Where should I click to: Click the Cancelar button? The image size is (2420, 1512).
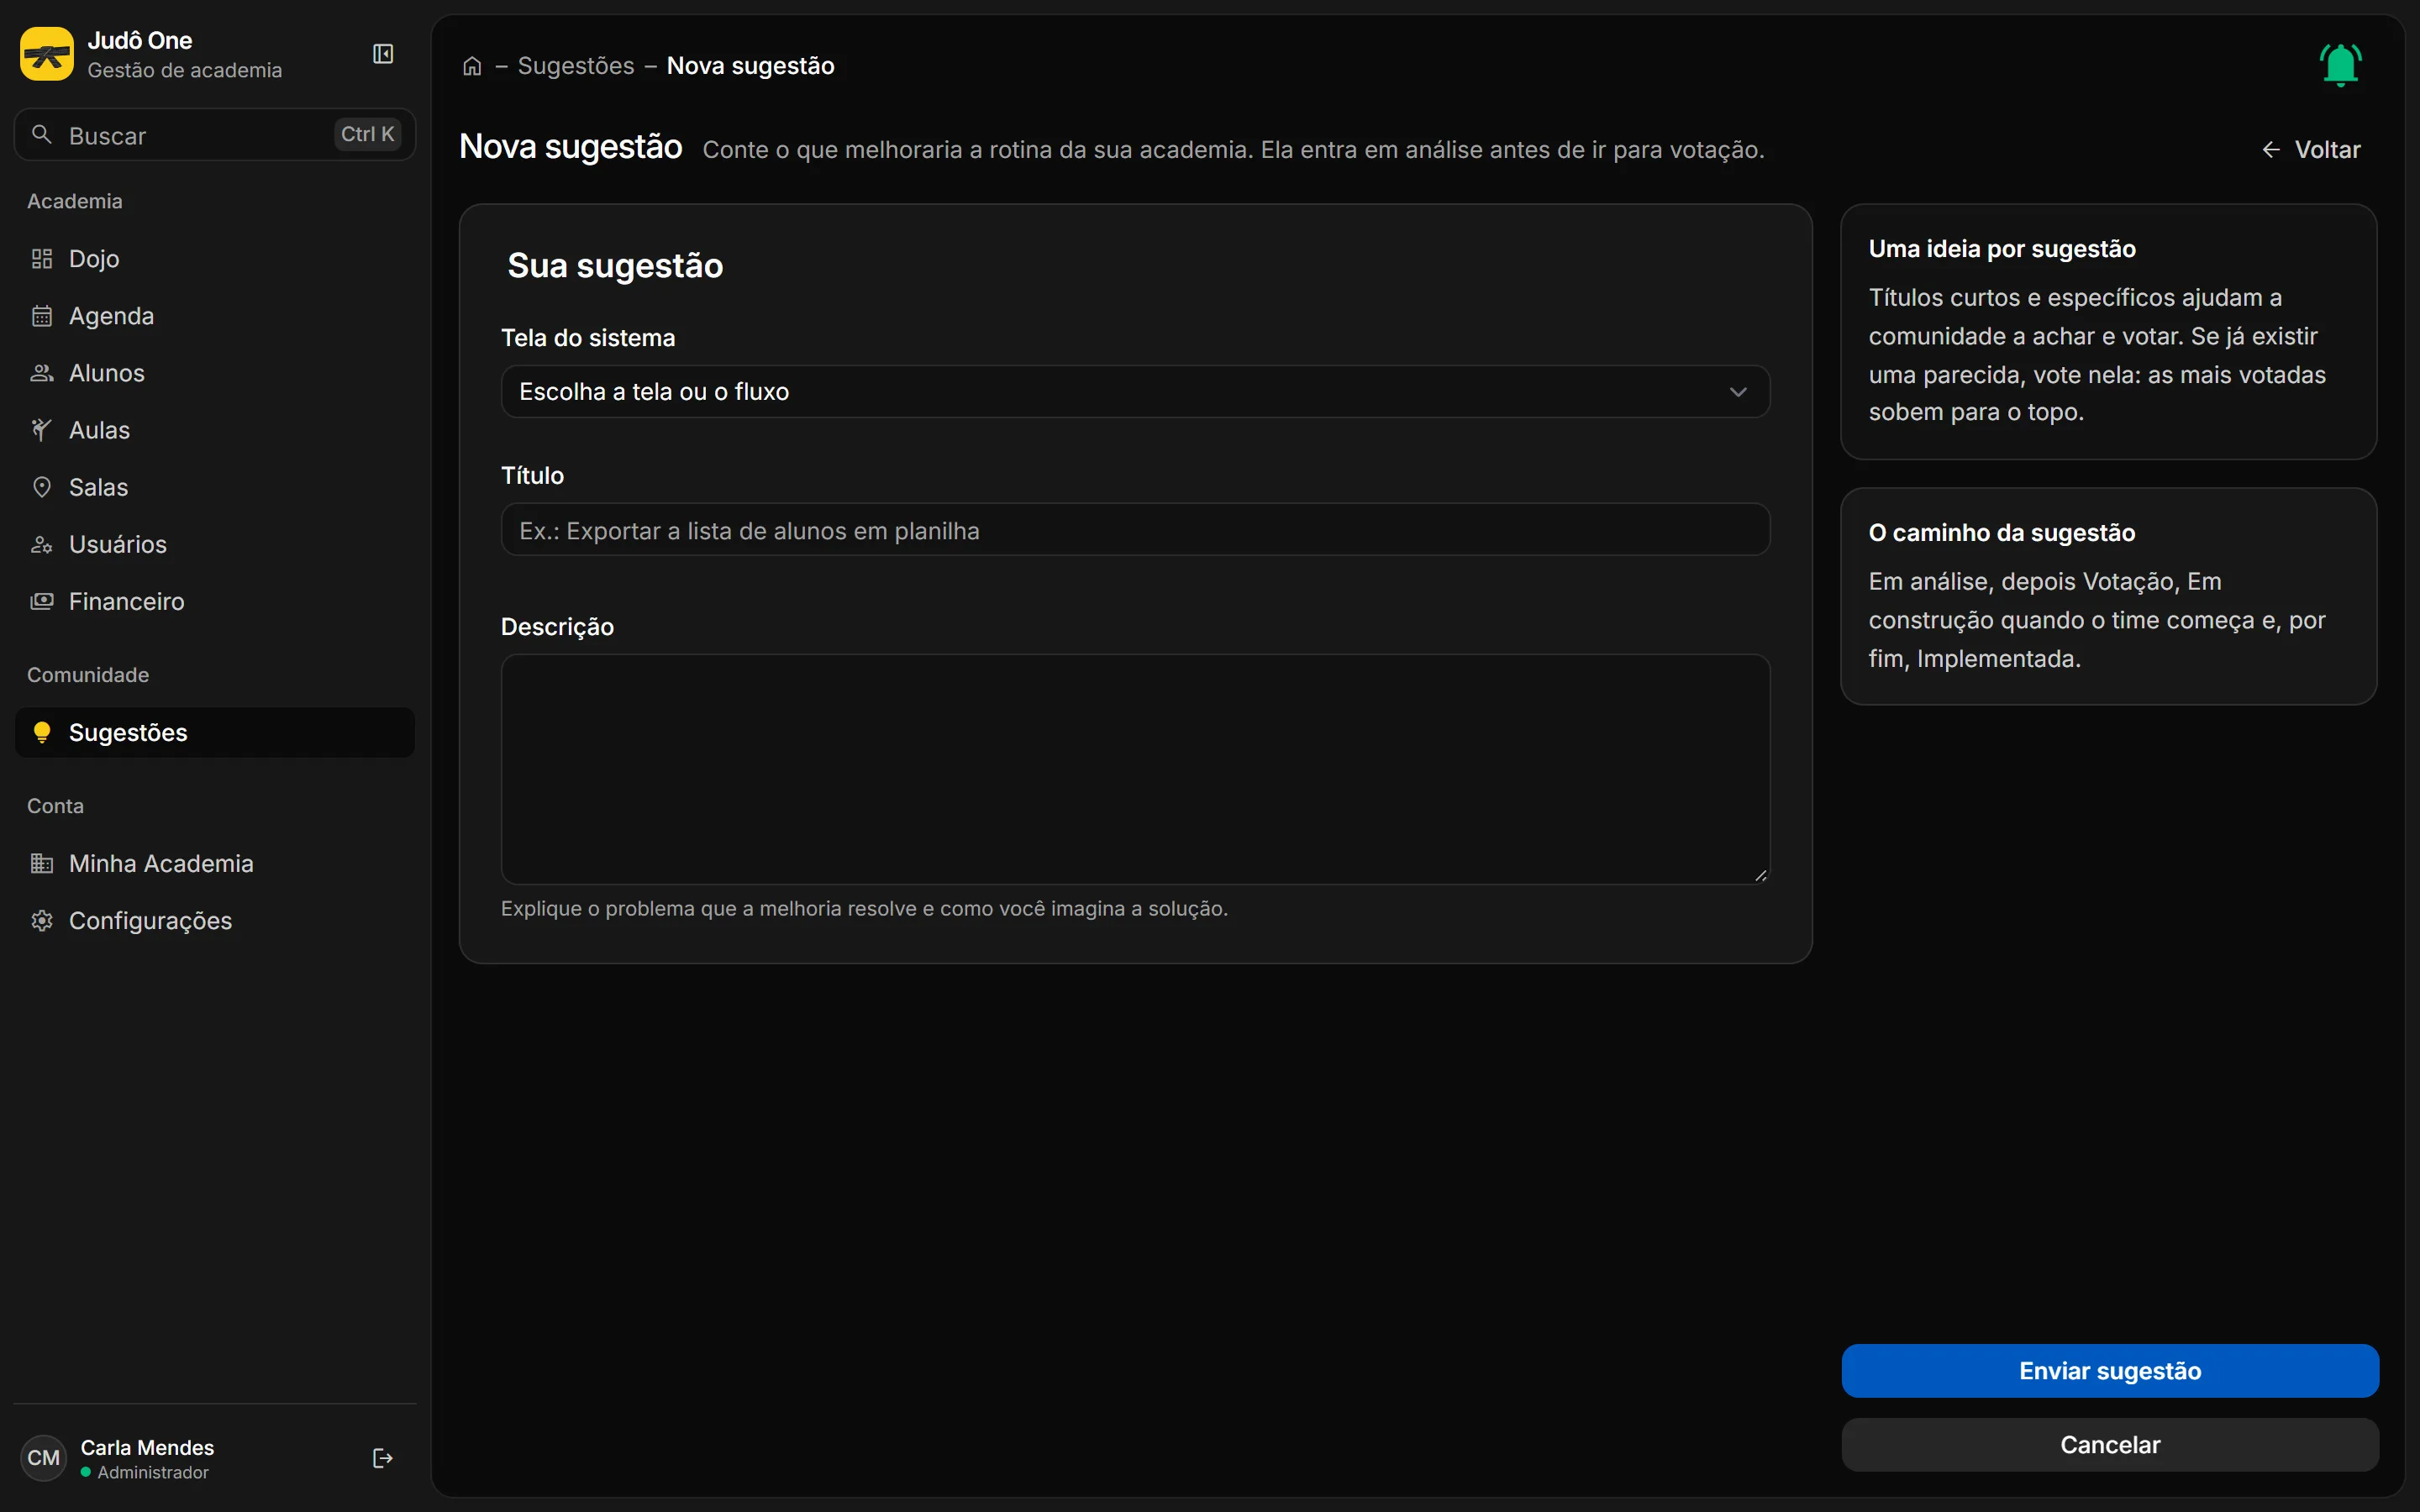point(2110,1444)
